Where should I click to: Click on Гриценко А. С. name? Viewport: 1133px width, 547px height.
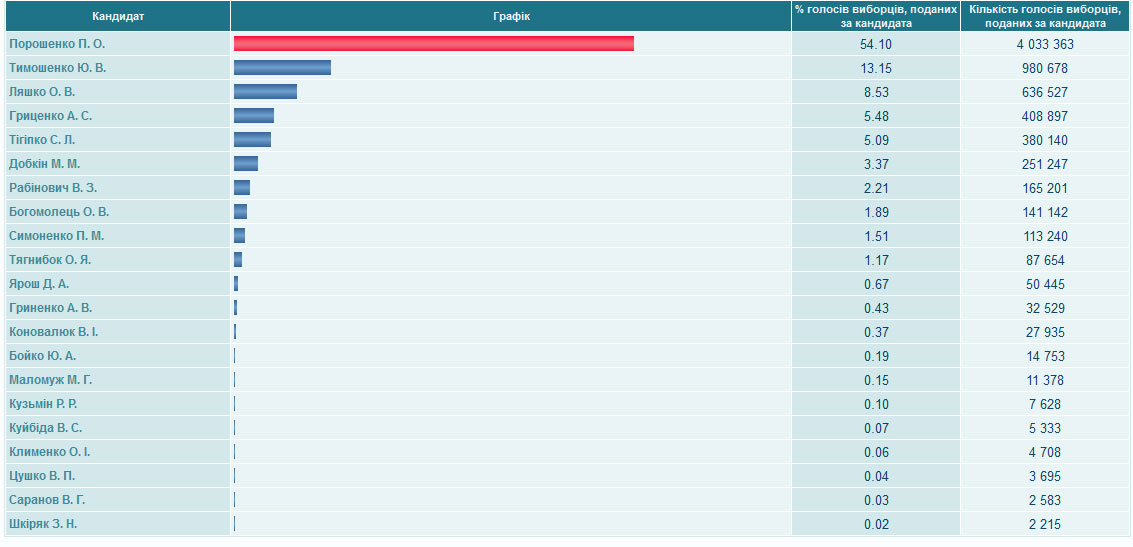(x=51, y=116)
